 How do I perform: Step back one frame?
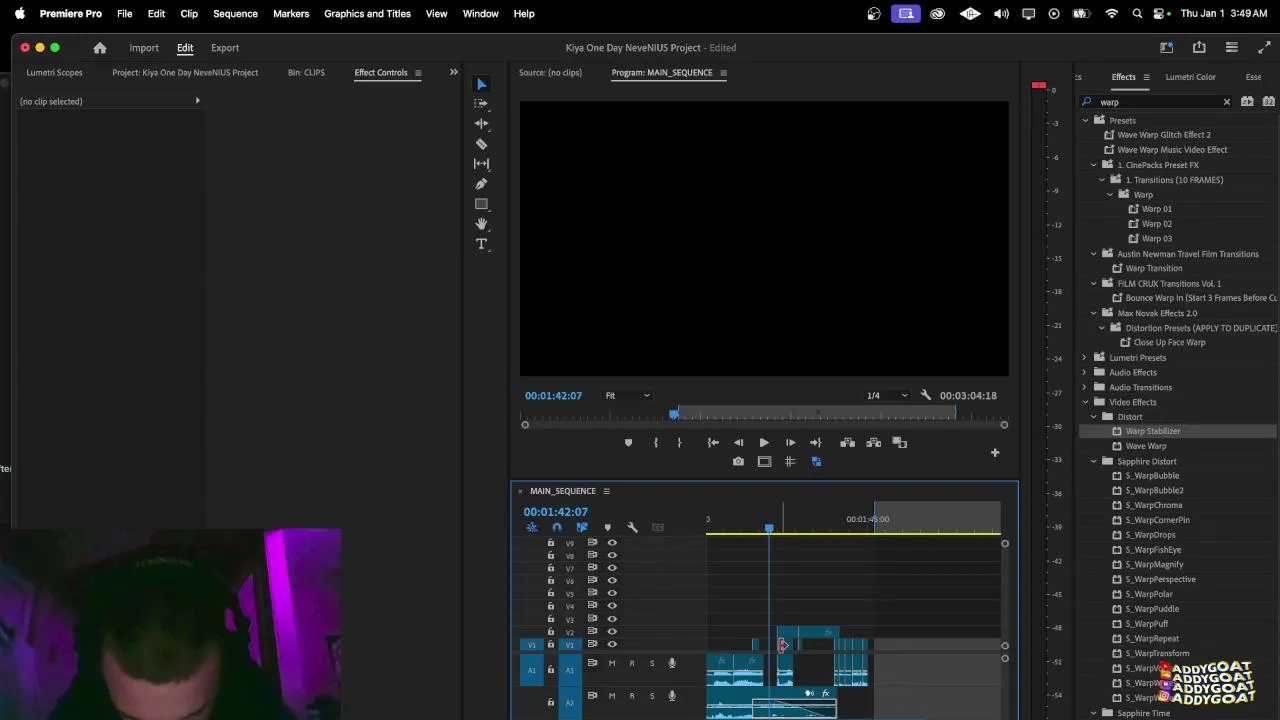[x=738, y=443]
